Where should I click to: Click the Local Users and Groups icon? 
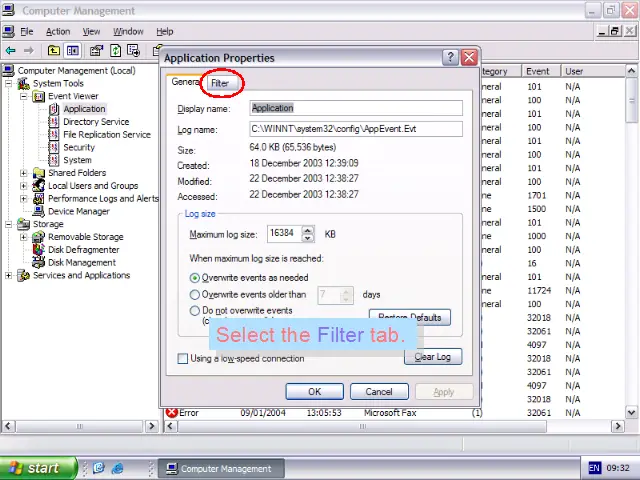[39, 186]
